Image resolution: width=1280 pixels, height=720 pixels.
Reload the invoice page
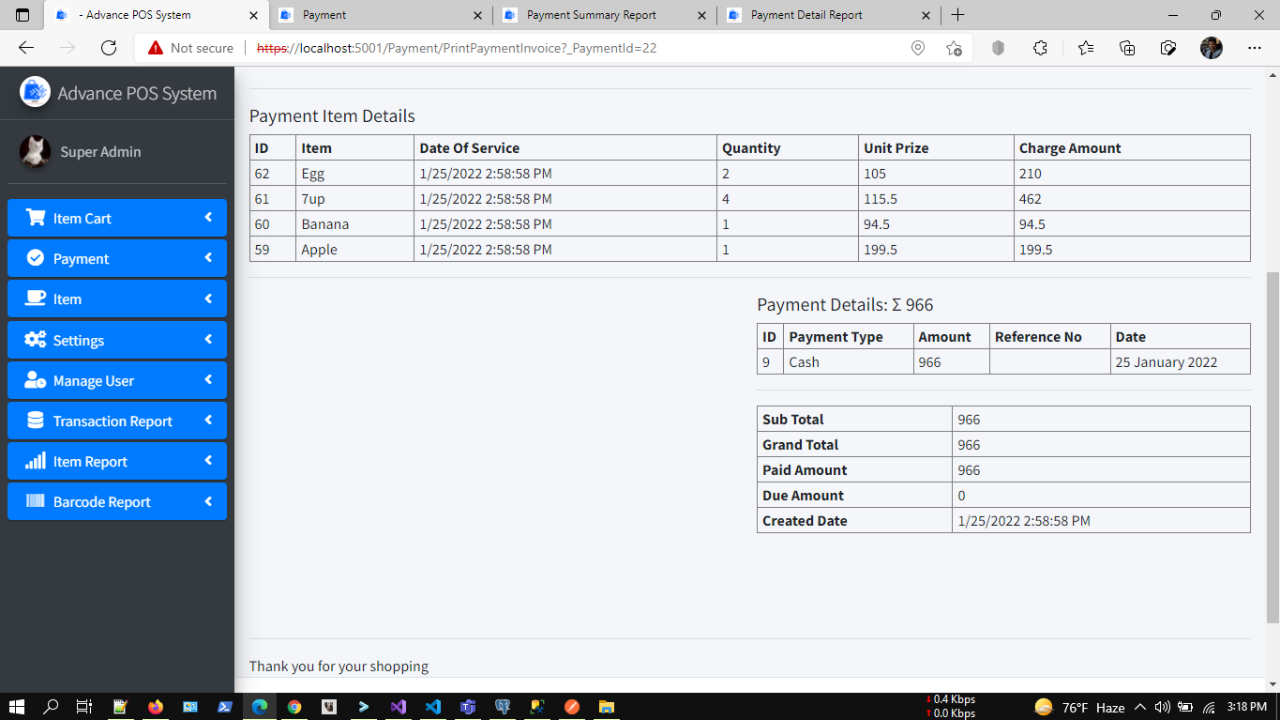click(x=110, y=47)
